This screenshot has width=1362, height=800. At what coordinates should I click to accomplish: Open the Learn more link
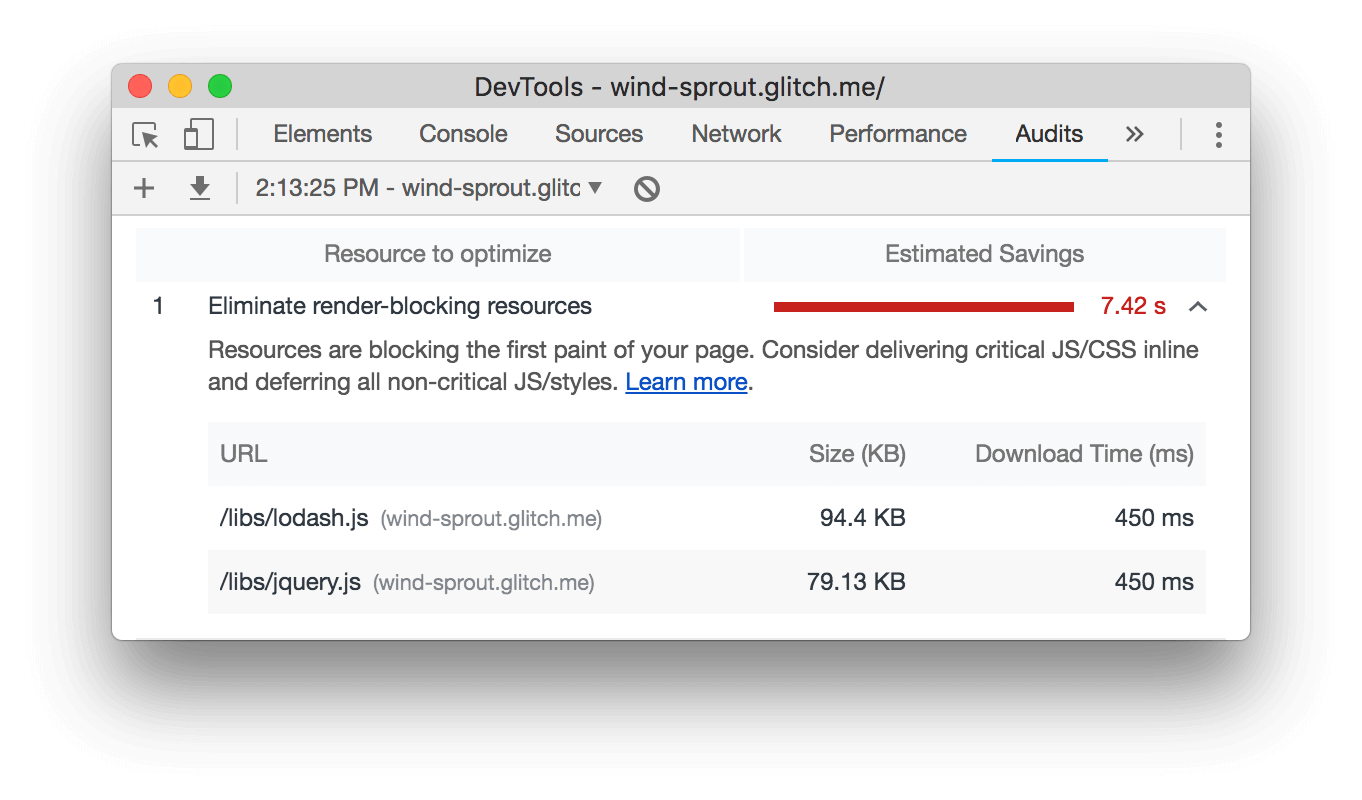tap(686, 382)
